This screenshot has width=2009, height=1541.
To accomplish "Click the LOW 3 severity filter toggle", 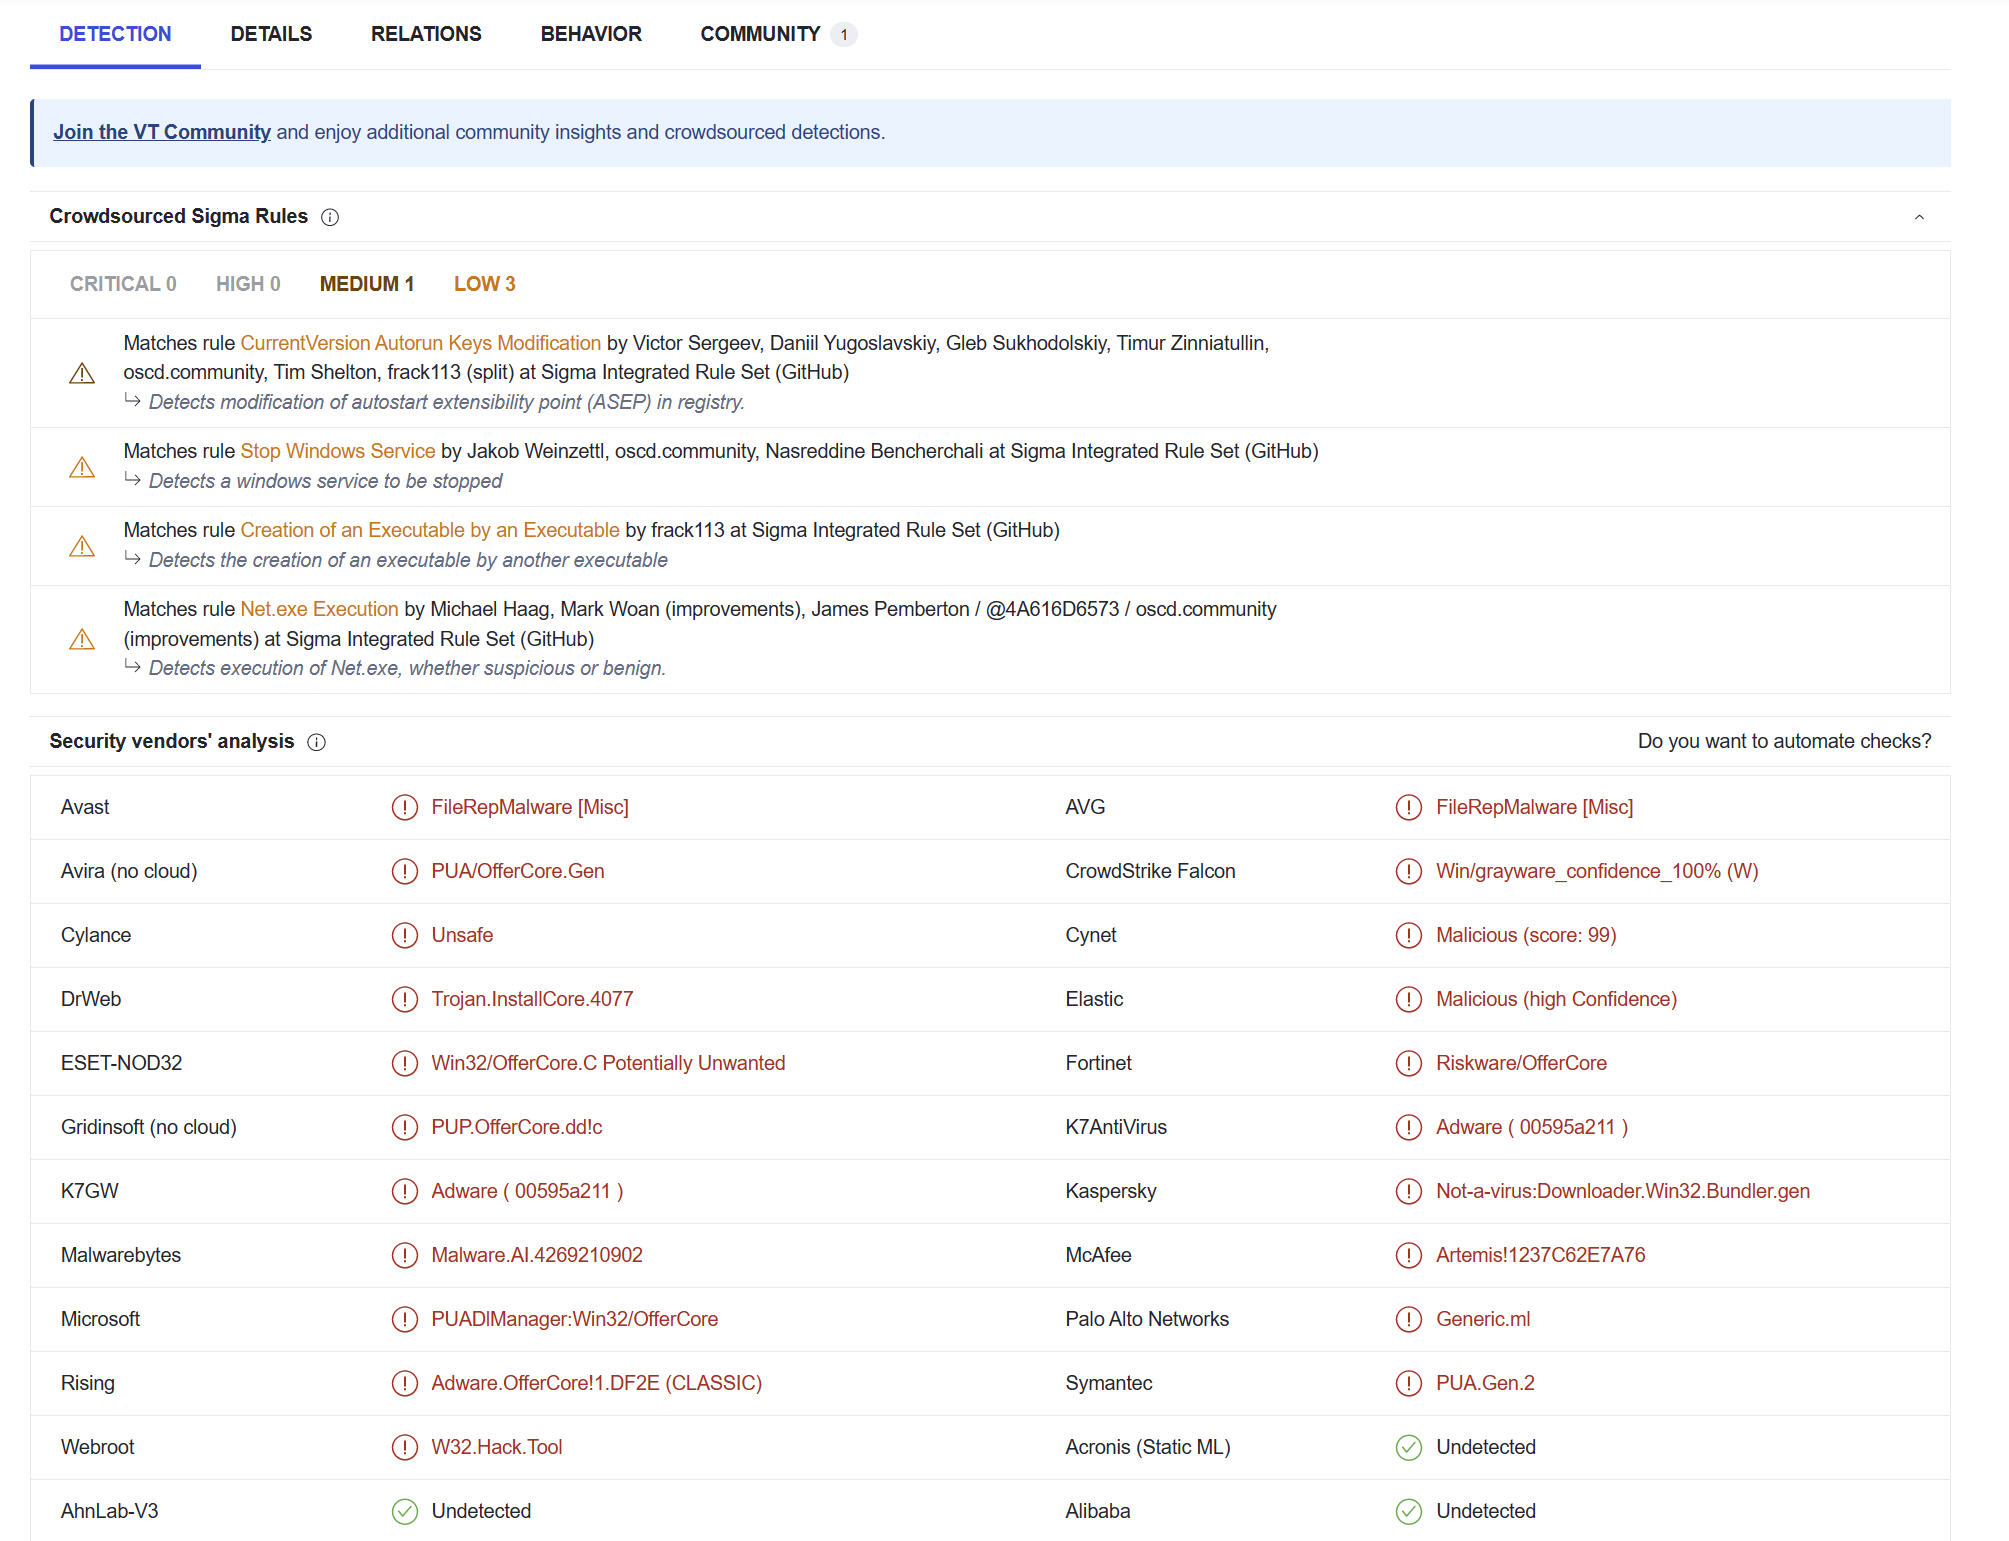I will pyautogui.click(x=486, y=283).
